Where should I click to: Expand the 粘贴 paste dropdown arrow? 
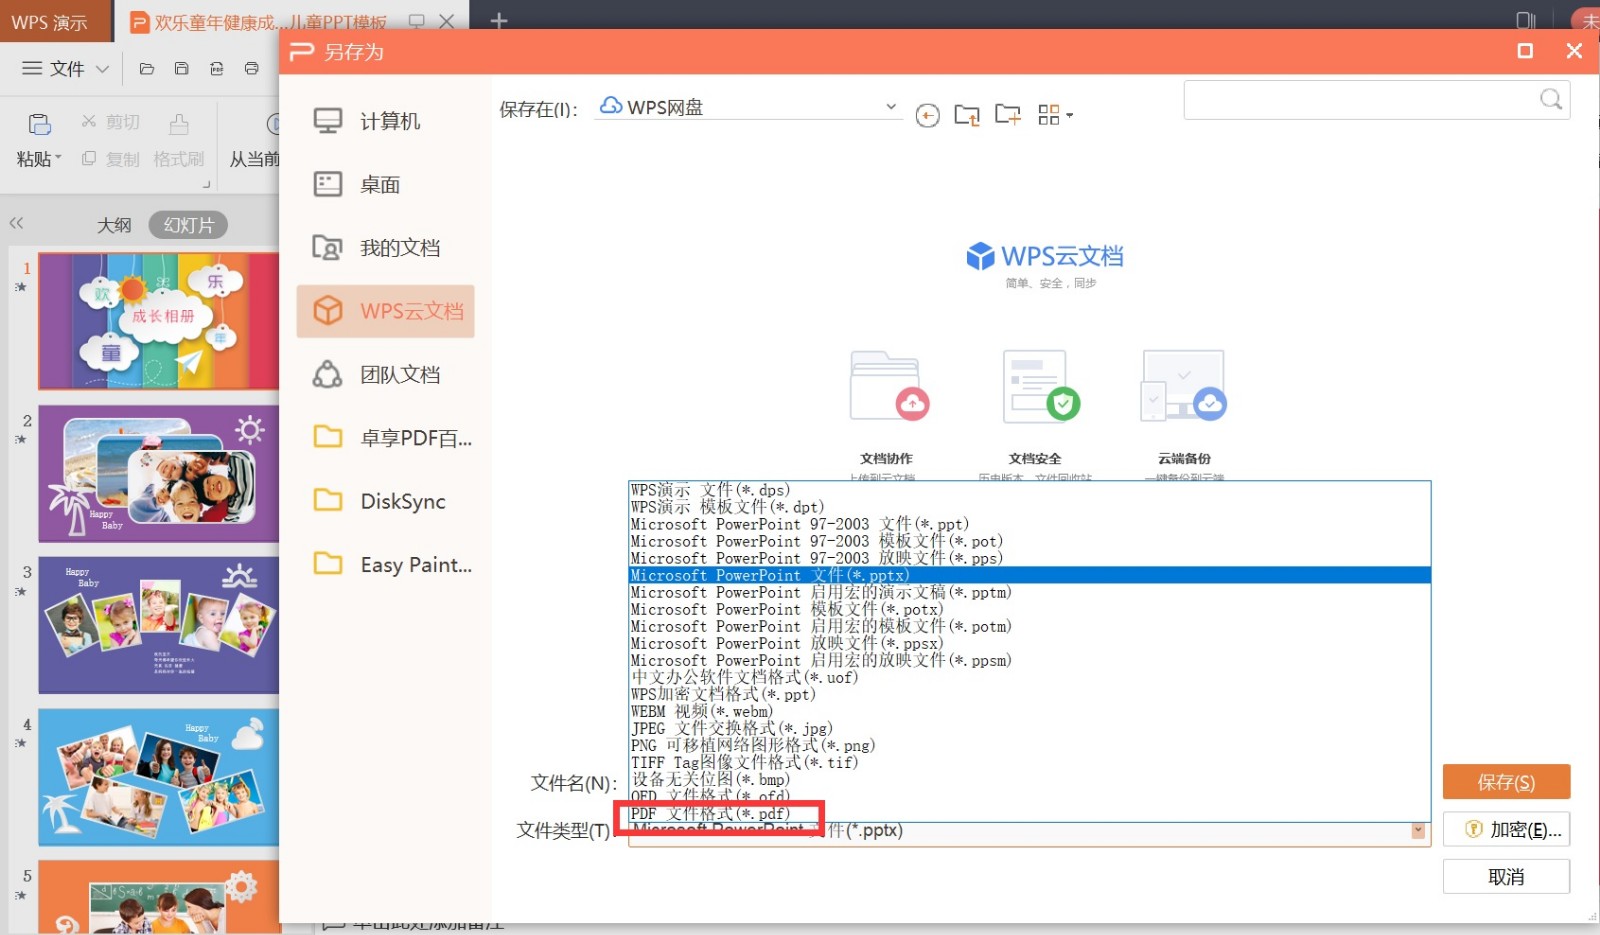(58, 158)
